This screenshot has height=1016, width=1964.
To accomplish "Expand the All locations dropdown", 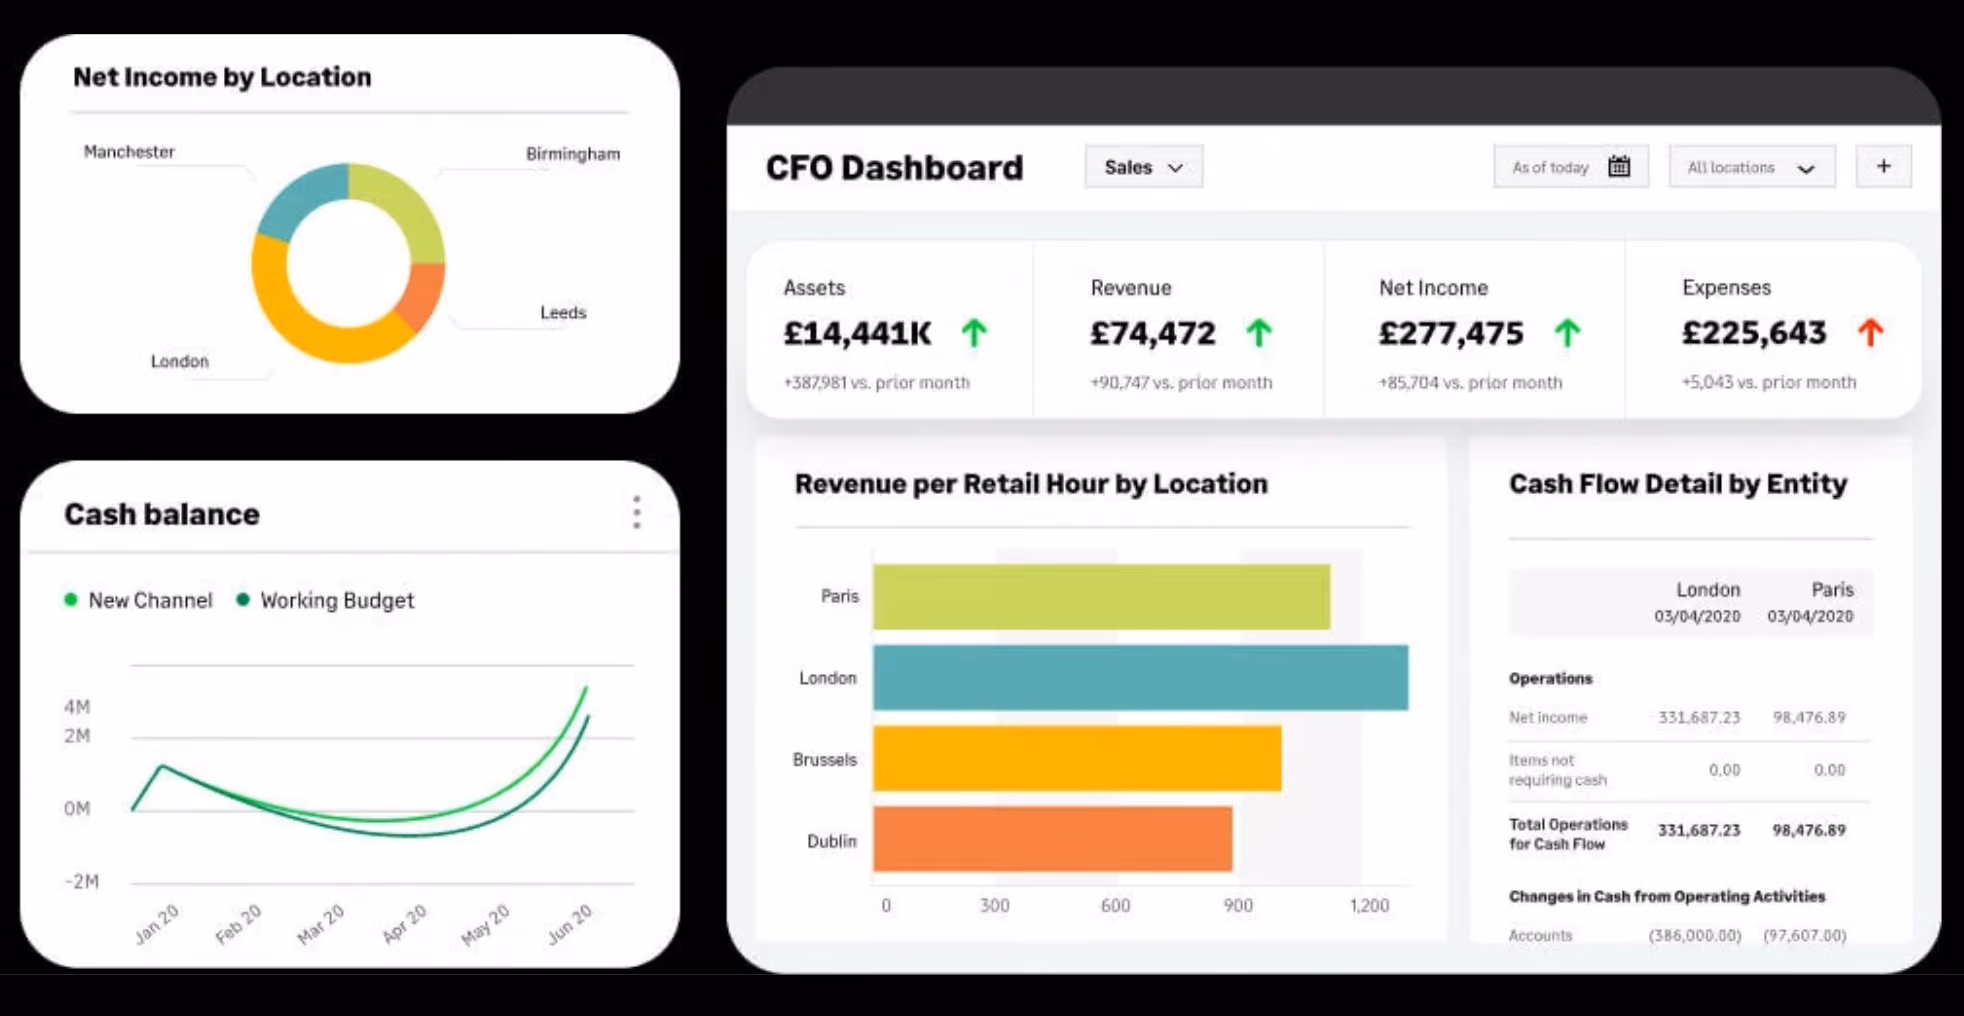I will pyautogui.click(x=1751, y=167).
